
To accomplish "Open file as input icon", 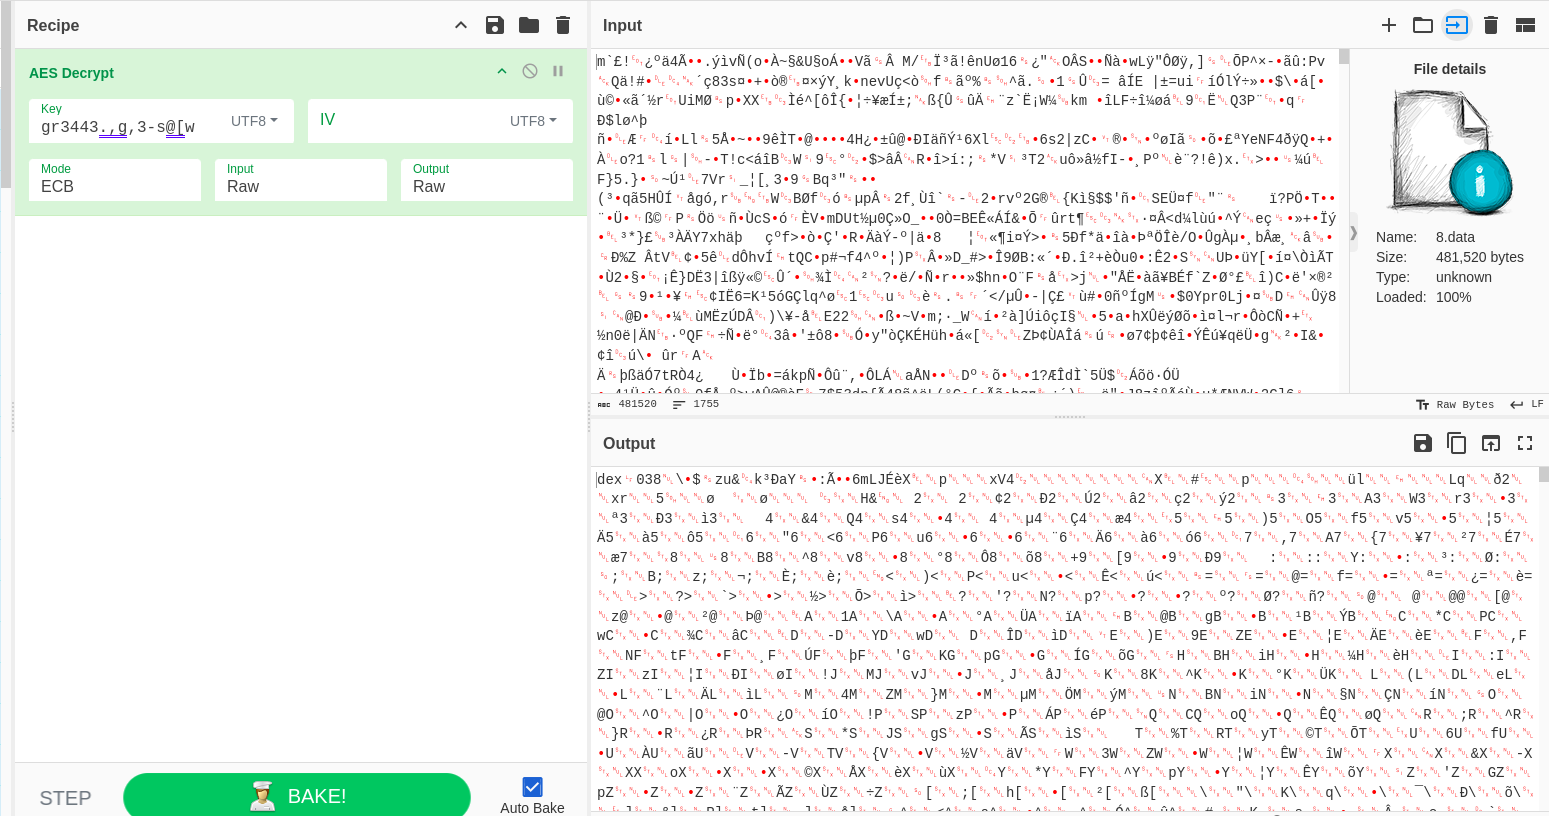I will (x=1422, y=25).
